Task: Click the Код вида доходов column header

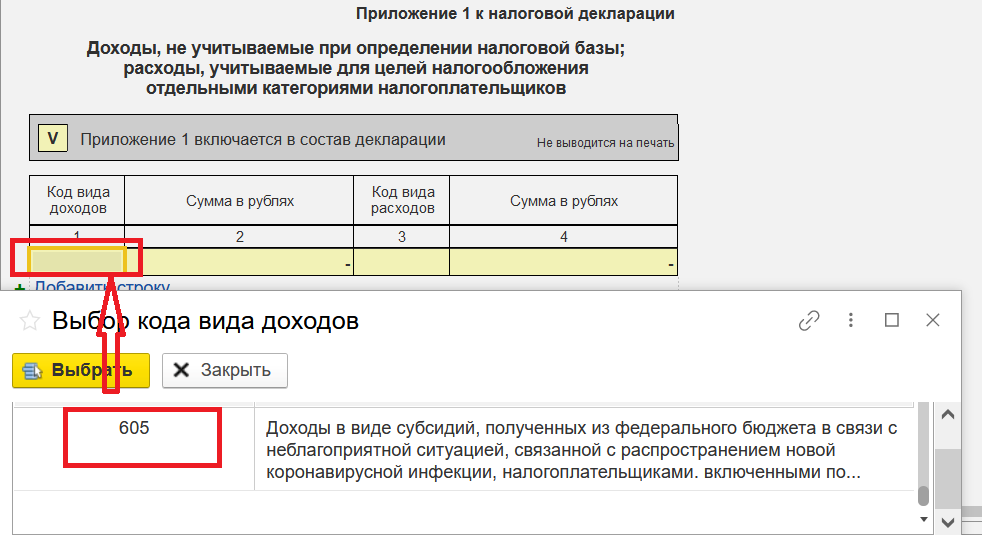Action: [77, 201]
